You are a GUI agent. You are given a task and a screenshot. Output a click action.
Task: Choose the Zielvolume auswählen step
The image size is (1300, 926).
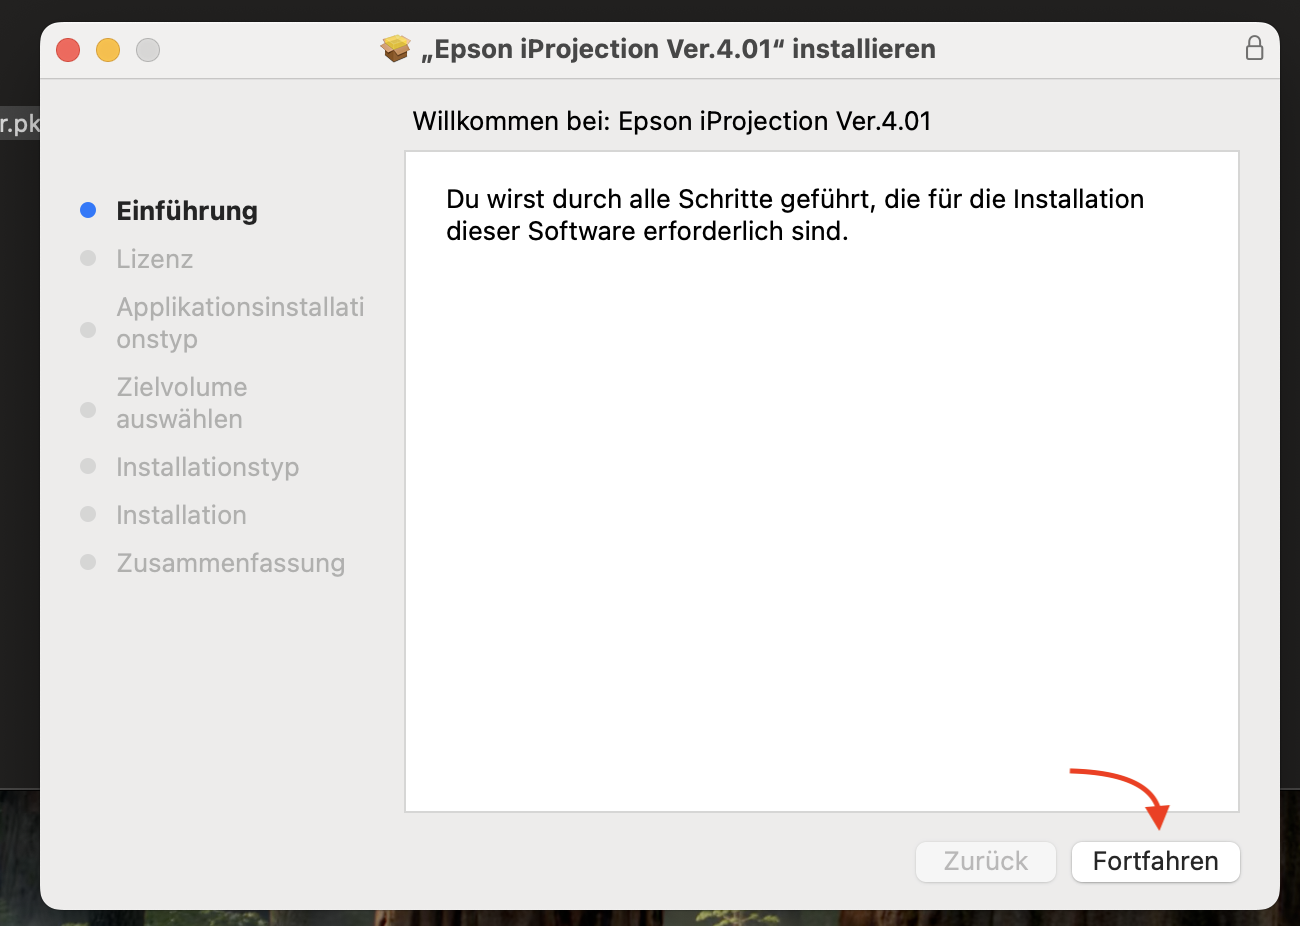tap(182, 403)
